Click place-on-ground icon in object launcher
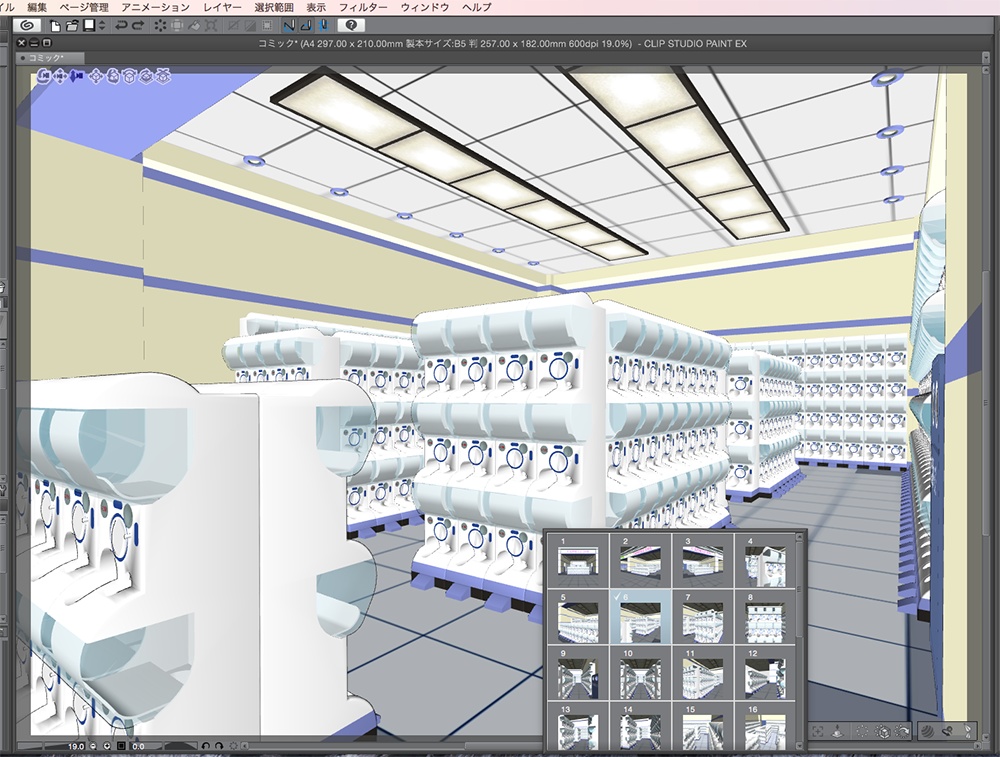Viewport: 1000px width, 757px height. coord(839,732)
